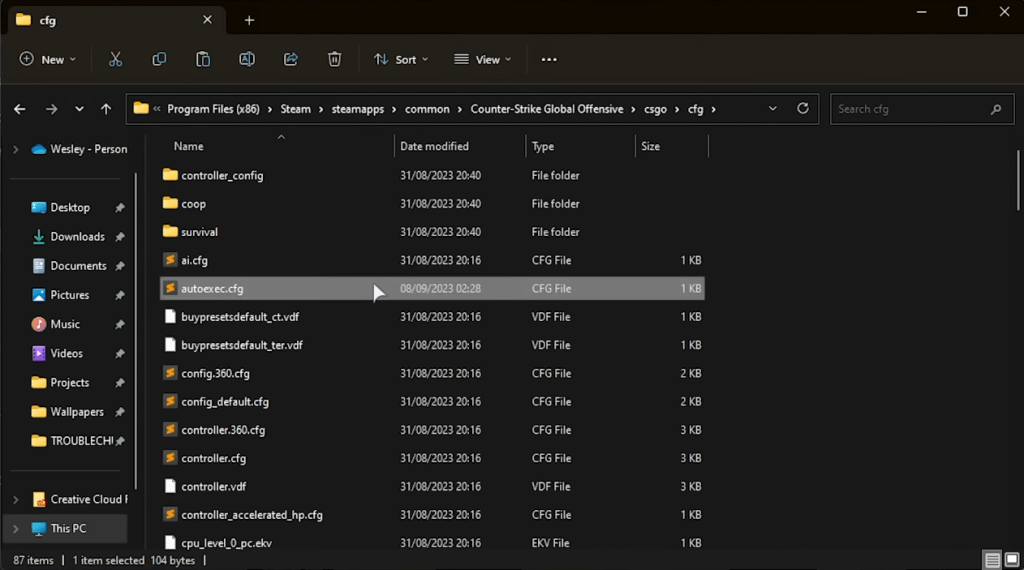Open the New dropdown menu
The image size is (1024, 570).
tap(48, 59)
